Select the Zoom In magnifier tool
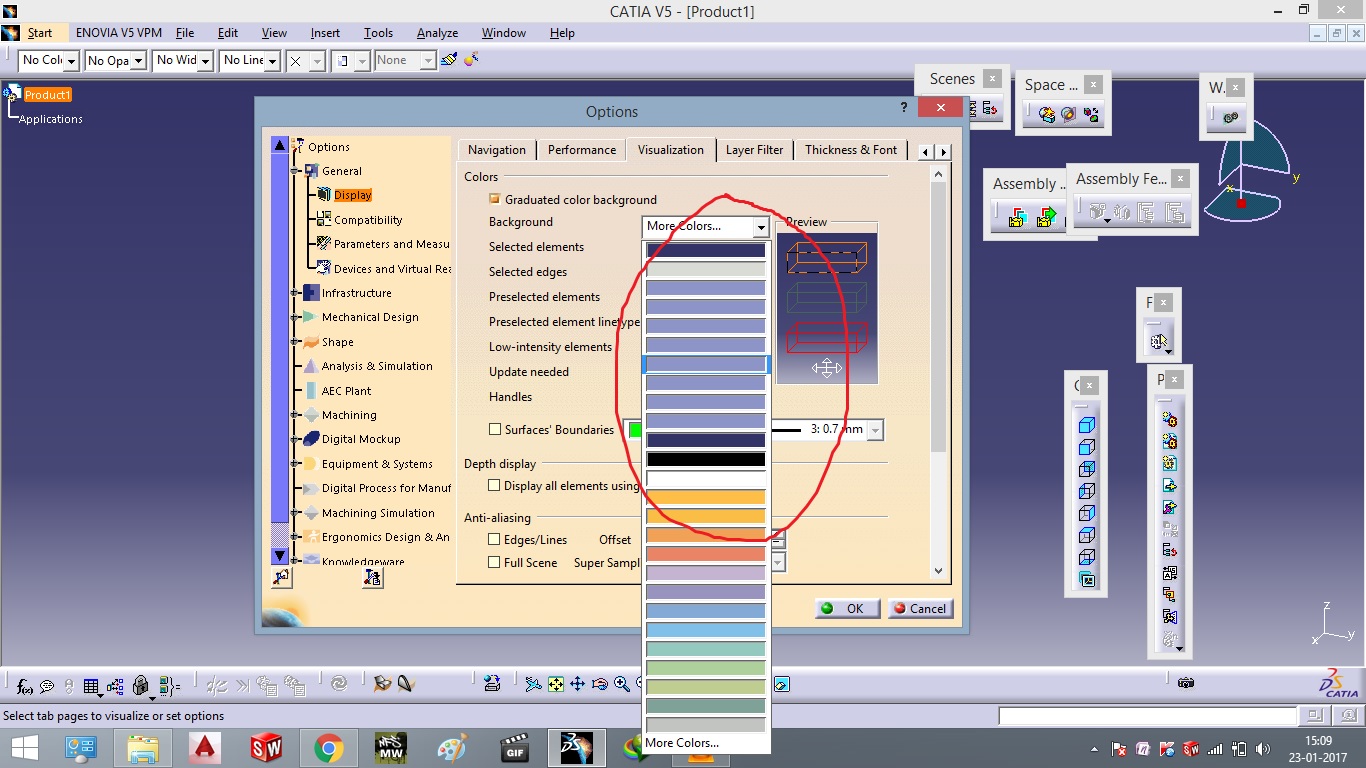Screen dimensions: 1366x768 (621, 685)
